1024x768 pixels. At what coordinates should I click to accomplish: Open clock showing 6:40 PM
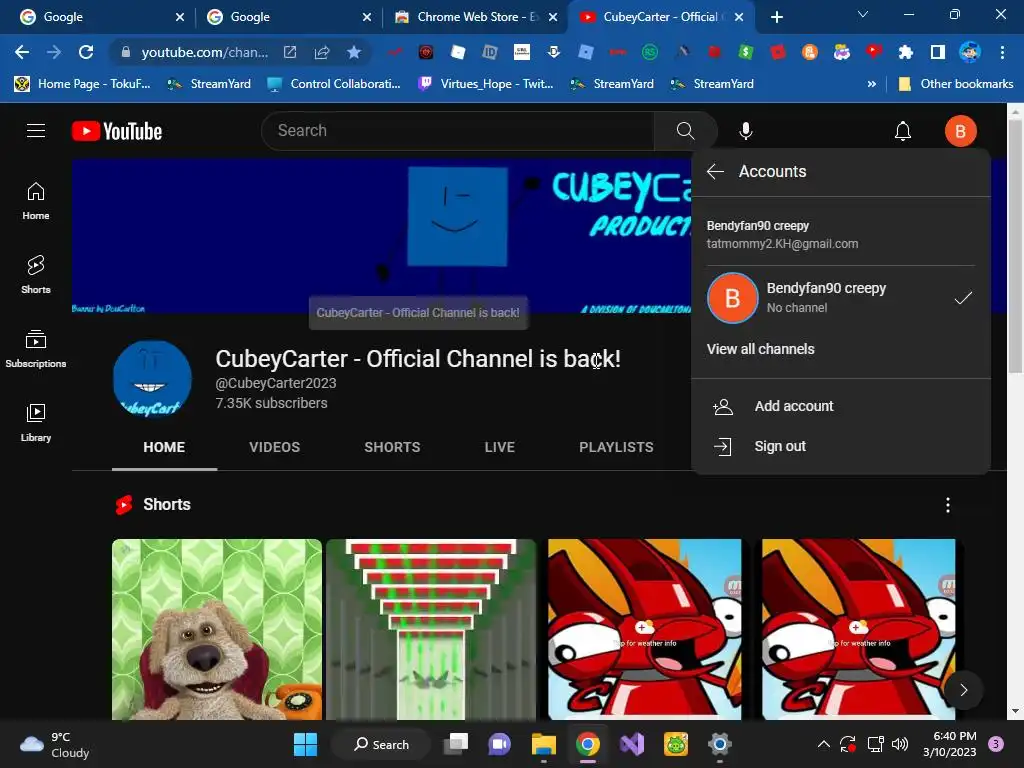tap(950, 744)
